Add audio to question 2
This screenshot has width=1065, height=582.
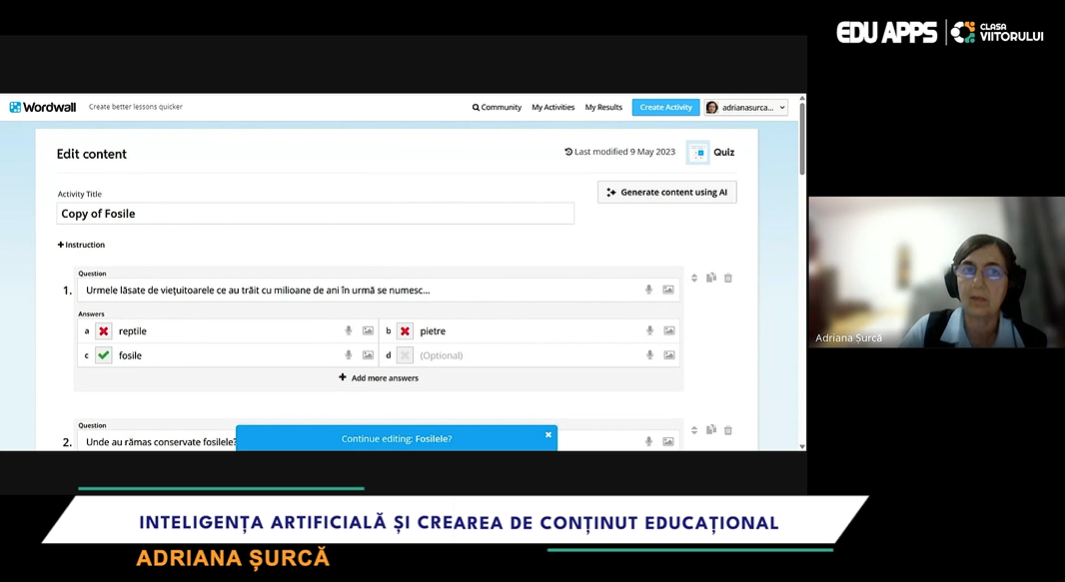coord(649,441)
